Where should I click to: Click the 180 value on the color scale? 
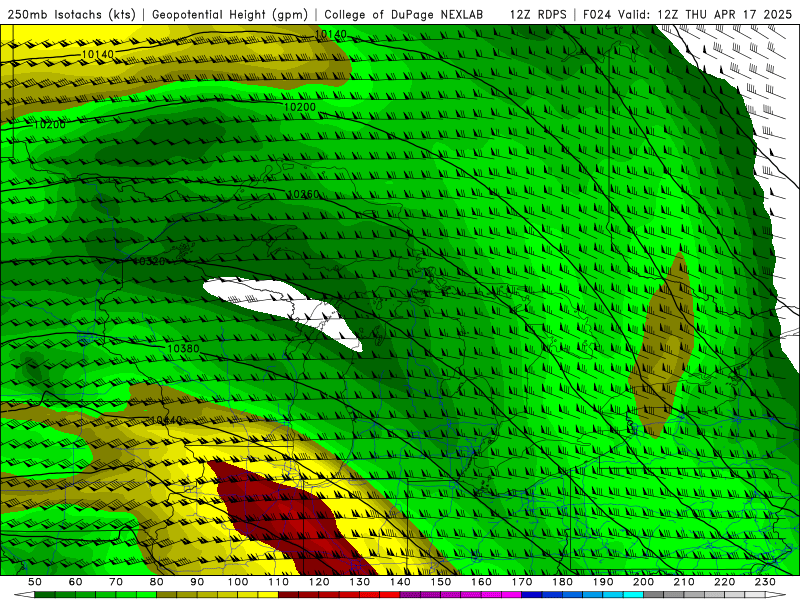point(562,582)
